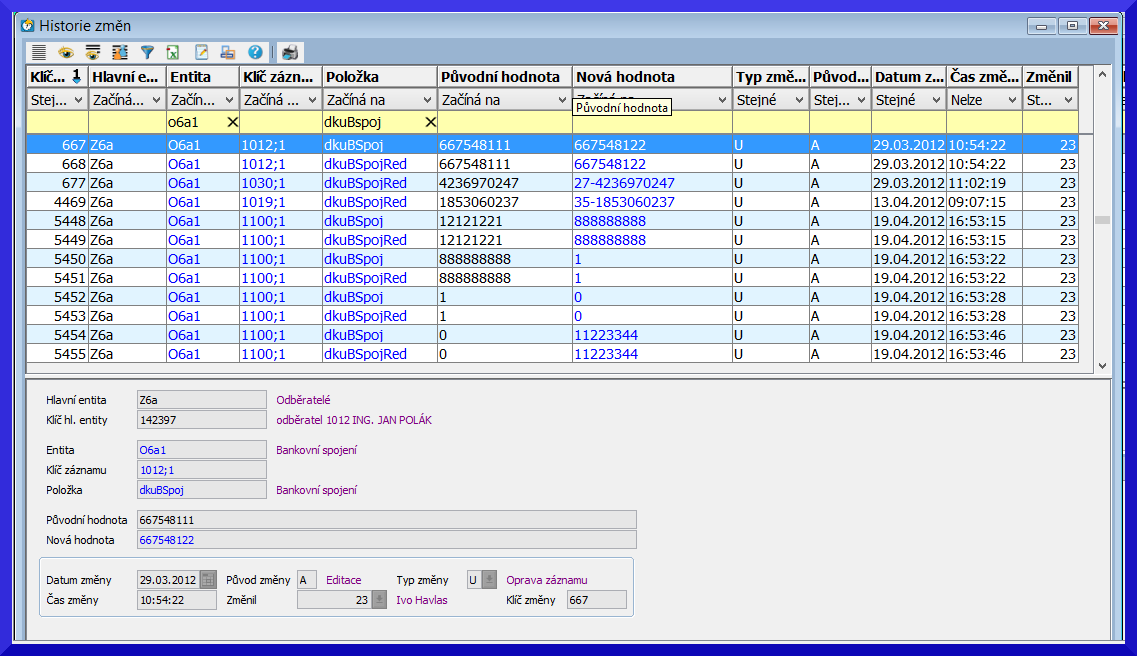Print using the printer icon

coord(289,52)
